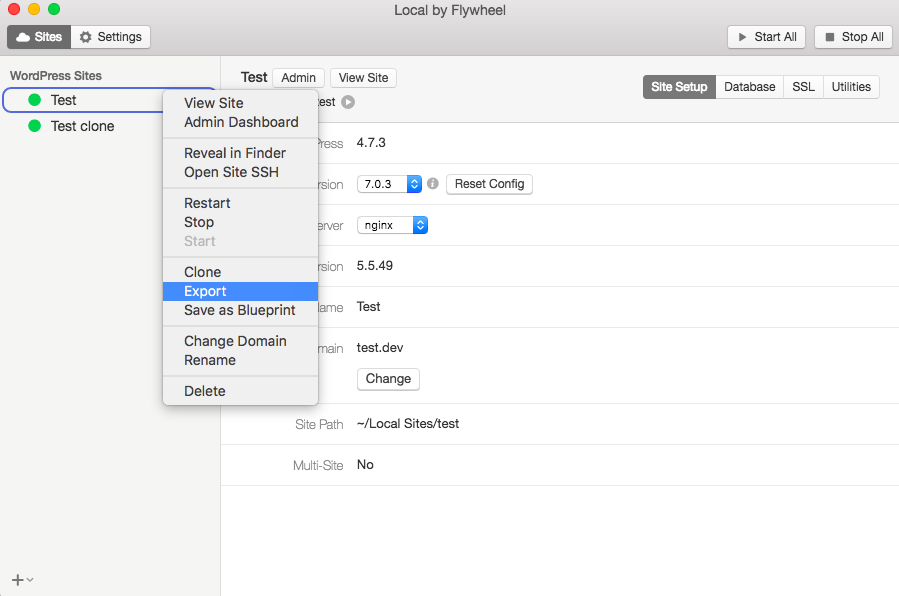Click the site path ~/Local Sites/test
Image resolution: width=899 pixels, height=596 pixels.
point(408,424)
